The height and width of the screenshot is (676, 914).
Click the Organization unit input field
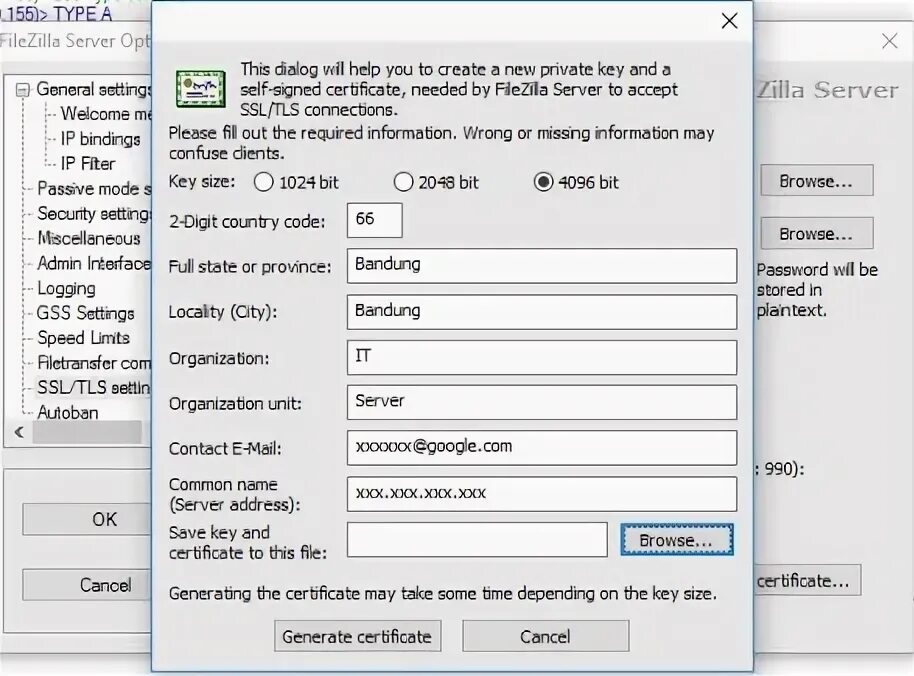pos(542,402)
